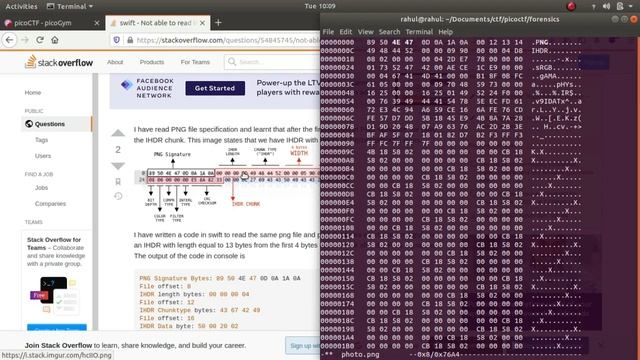Screen dimensions: 640x360
Task: Open the Products link in header
Action: coord(151,62)
